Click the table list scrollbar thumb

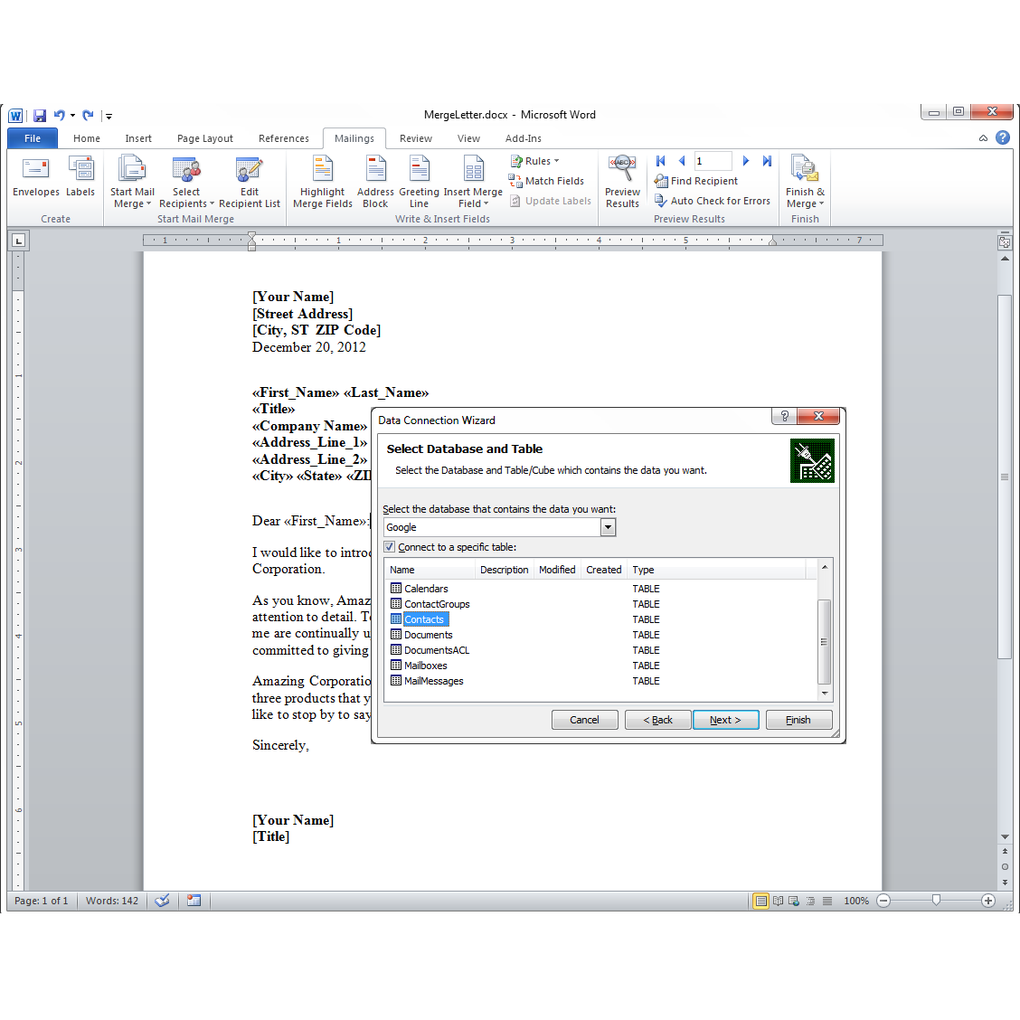point(824,641)
